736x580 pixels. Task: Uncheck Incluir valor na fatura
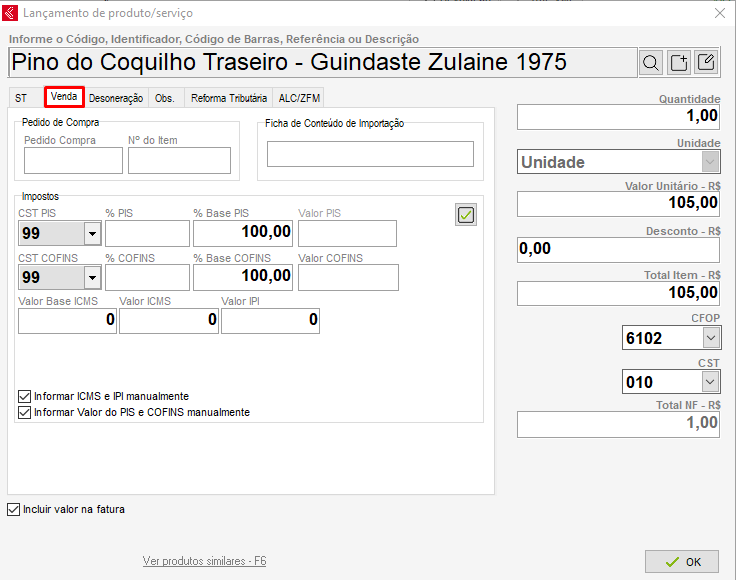coord(14,510)
